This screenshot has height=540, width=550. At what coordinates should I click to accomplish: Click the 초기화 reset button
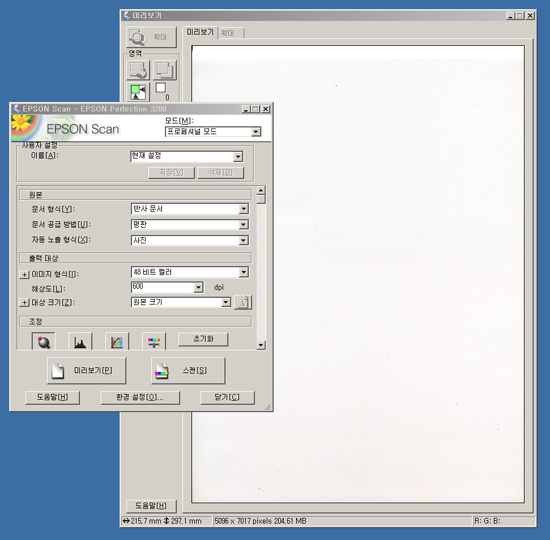click(x=203, y=339)
